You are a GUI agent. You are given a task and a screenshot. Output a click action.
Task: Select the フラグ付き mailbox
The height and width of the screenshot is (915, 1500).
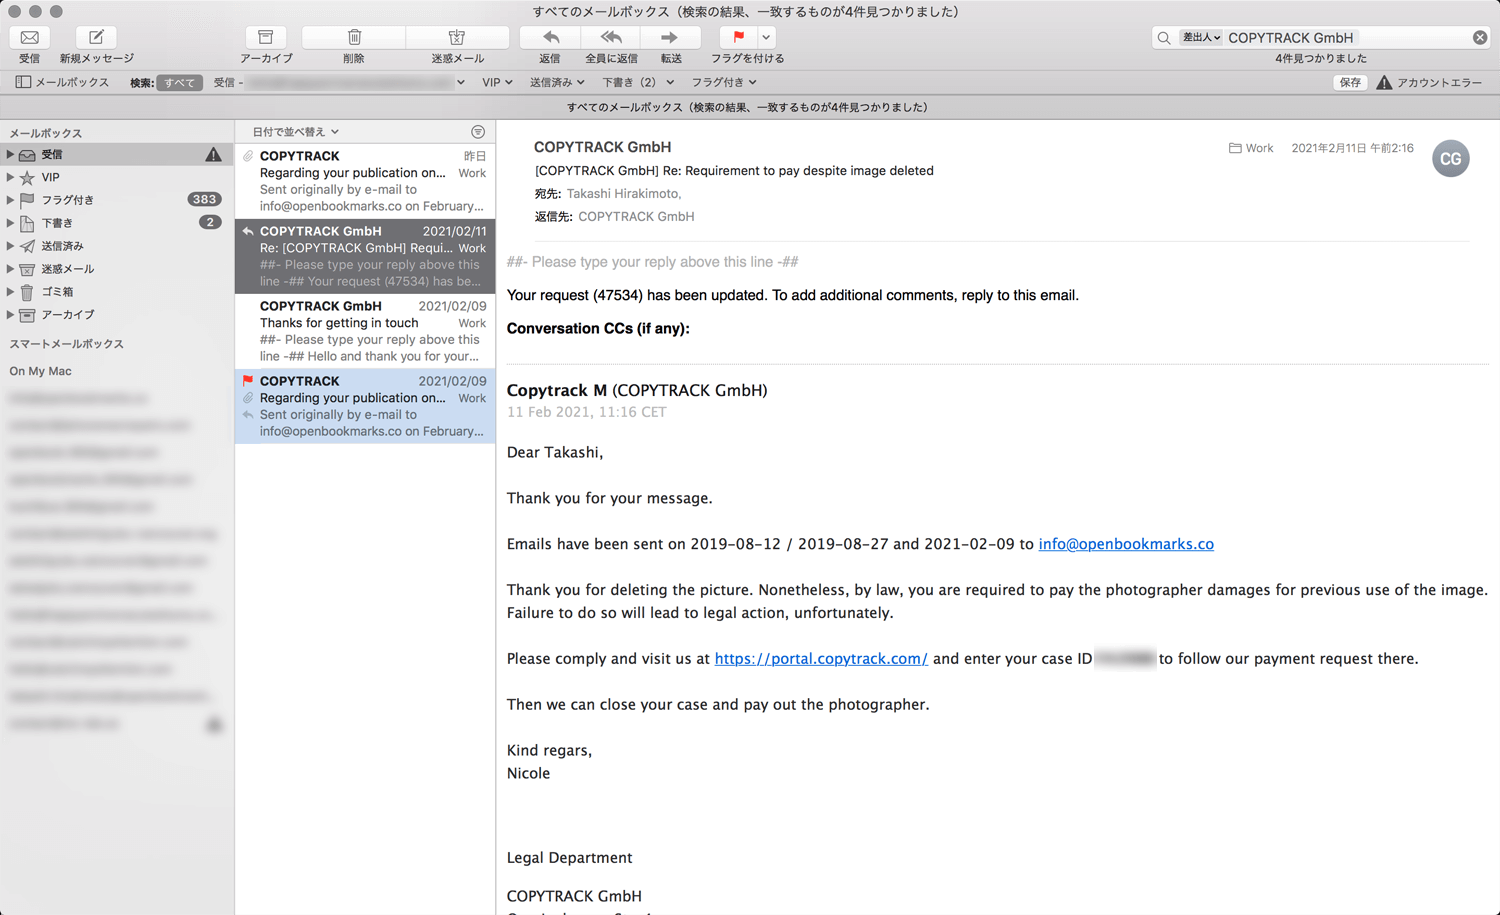pyautogui.click(x=117, y=200)
